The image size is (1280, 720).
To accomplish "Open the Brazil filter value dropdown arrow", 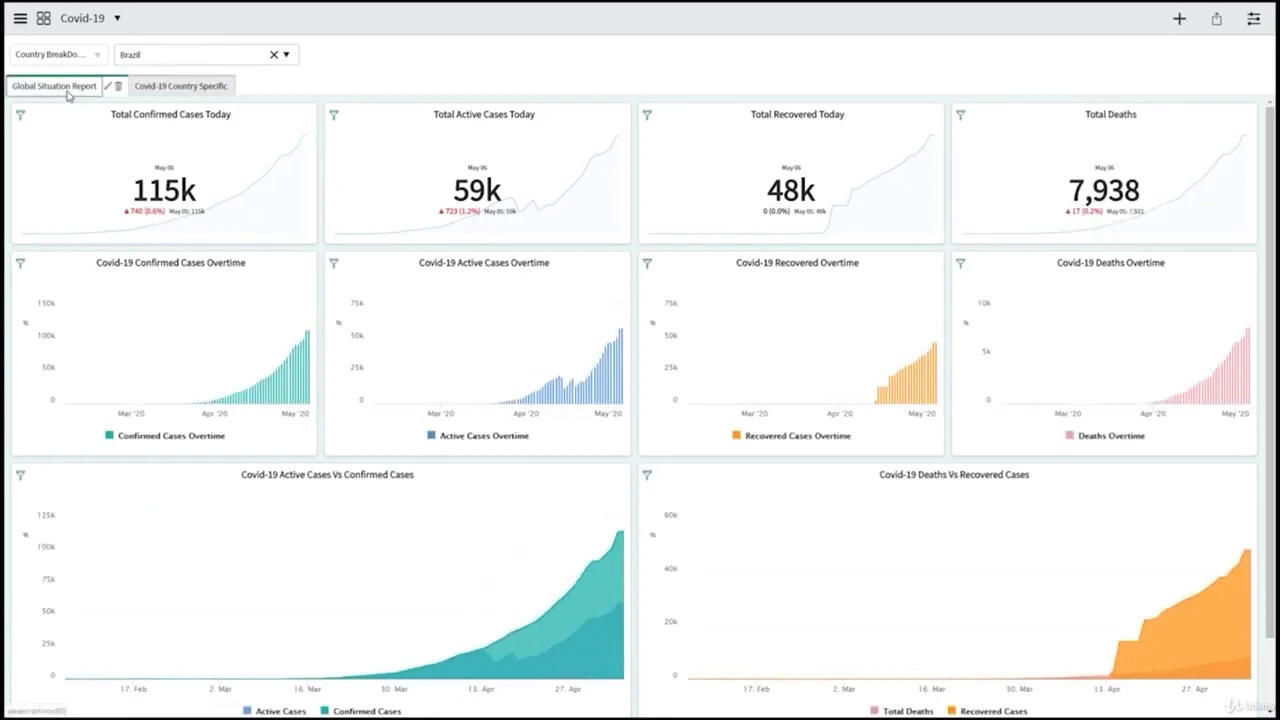I will pyautogui.click(x=287, y=54).
